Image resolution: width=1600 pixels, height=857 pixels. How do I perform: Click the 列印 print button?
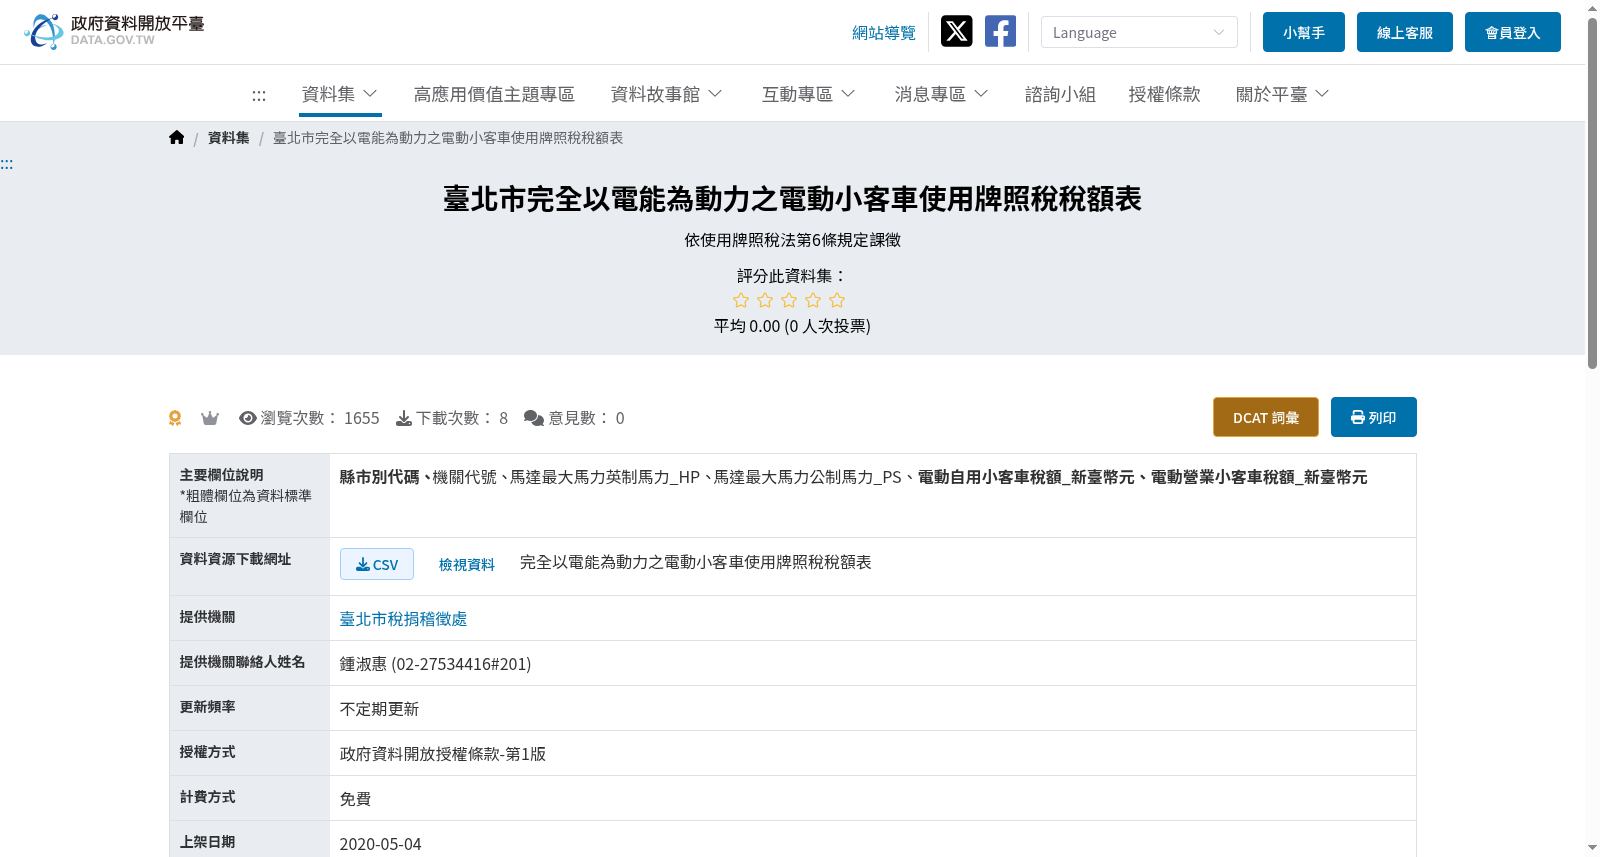pos(1374,417)
